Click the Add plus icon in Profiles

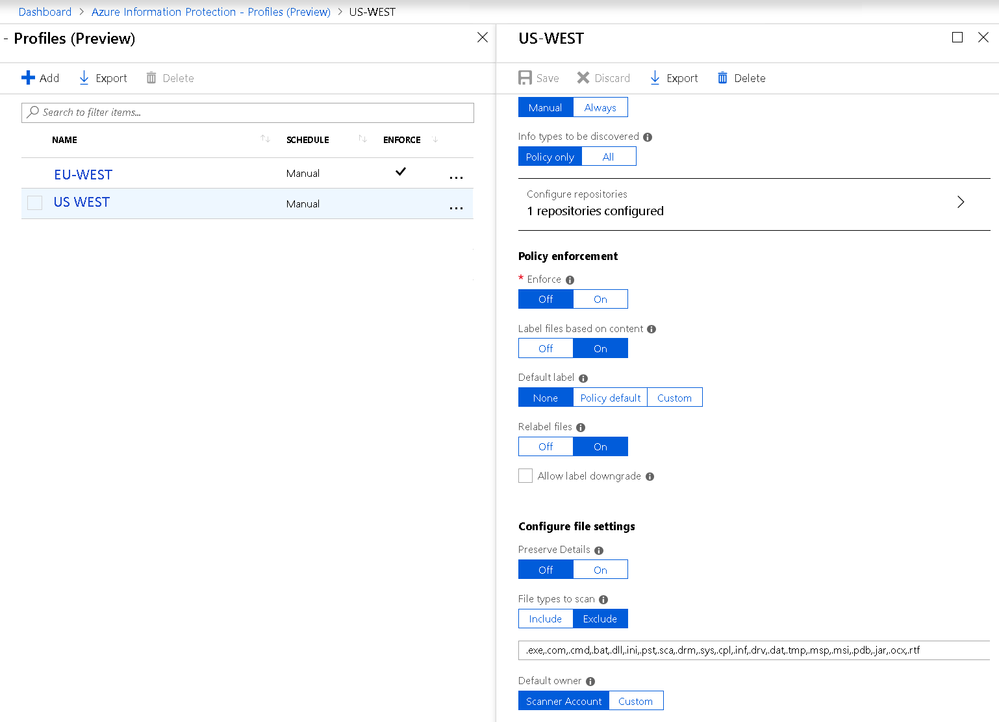[28, 78]
